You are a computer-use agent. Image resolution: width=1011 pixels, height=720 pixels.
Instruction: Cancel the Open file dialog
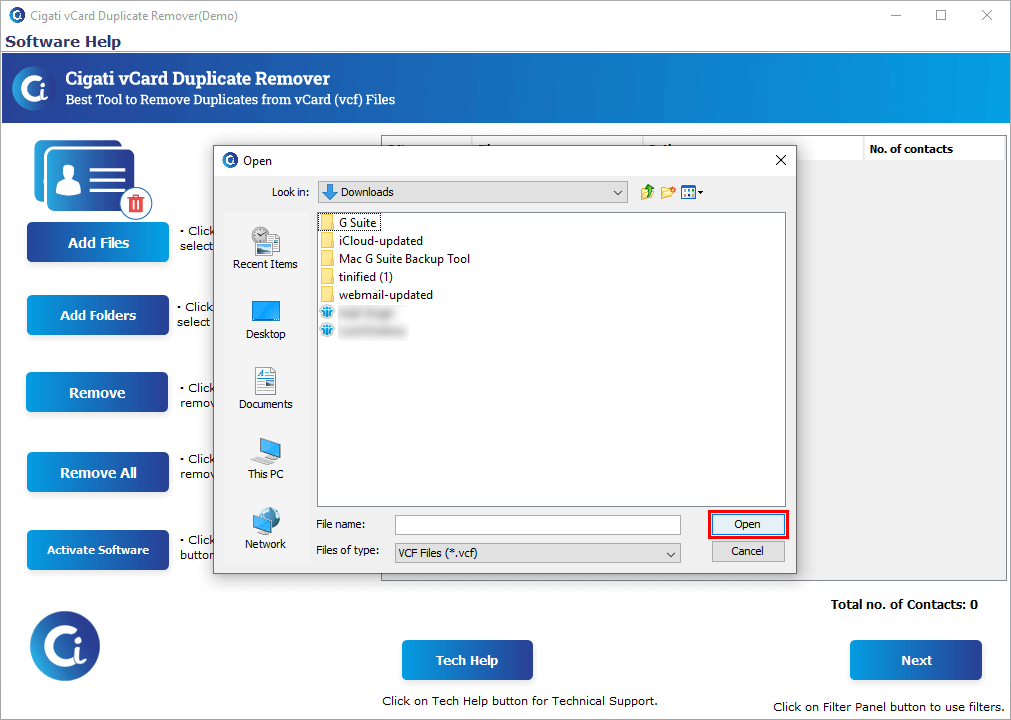point(748,551)
